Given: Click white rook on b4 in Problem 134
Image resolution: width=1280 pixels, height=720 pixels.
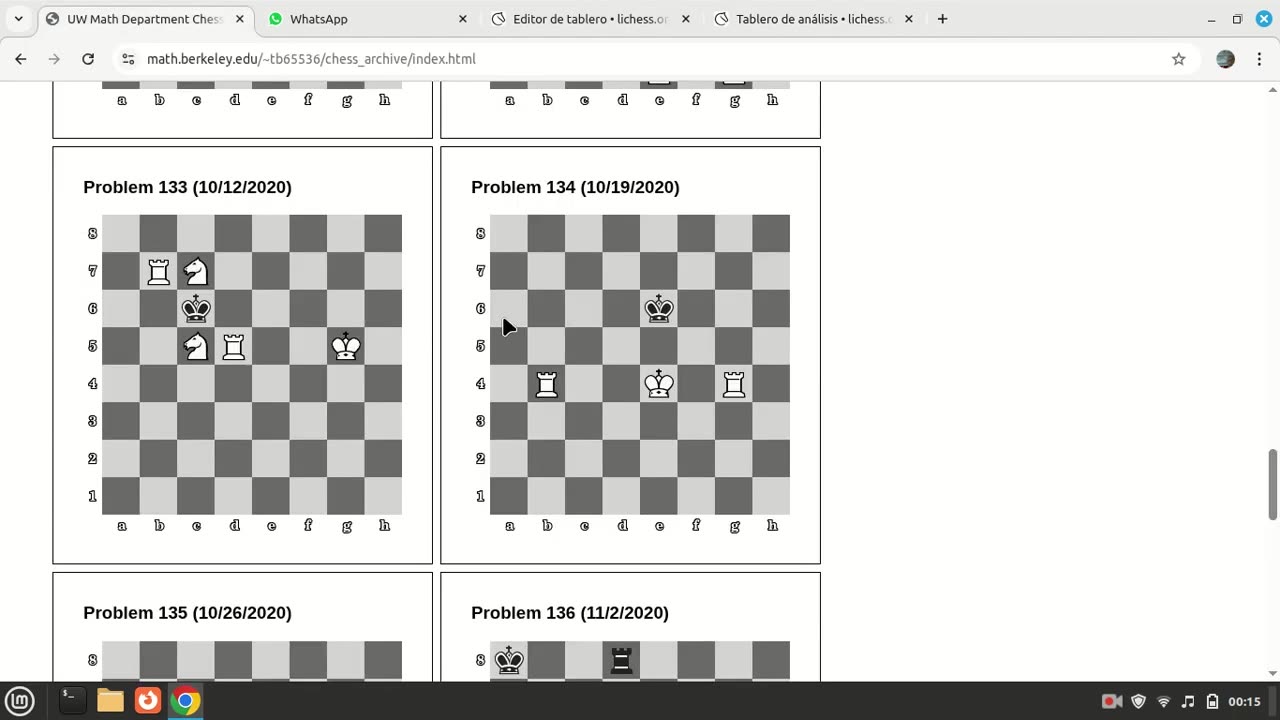Looking at the screenshot, I should pos(546,384).
